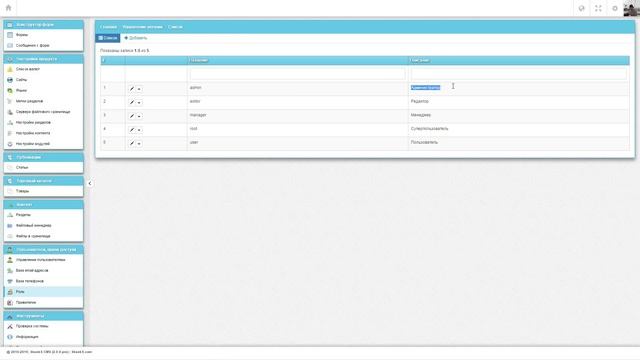640x360 pixels.
Task: Switch to the Список tab
Action: (x=108, y=38)
